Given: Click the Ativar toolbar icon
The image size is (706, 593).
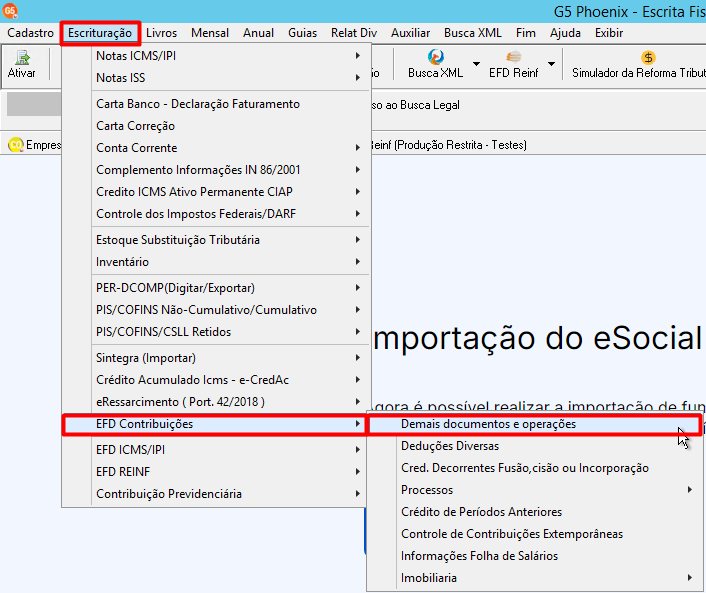Looking at the screenshot, I should tap(22, 57).
